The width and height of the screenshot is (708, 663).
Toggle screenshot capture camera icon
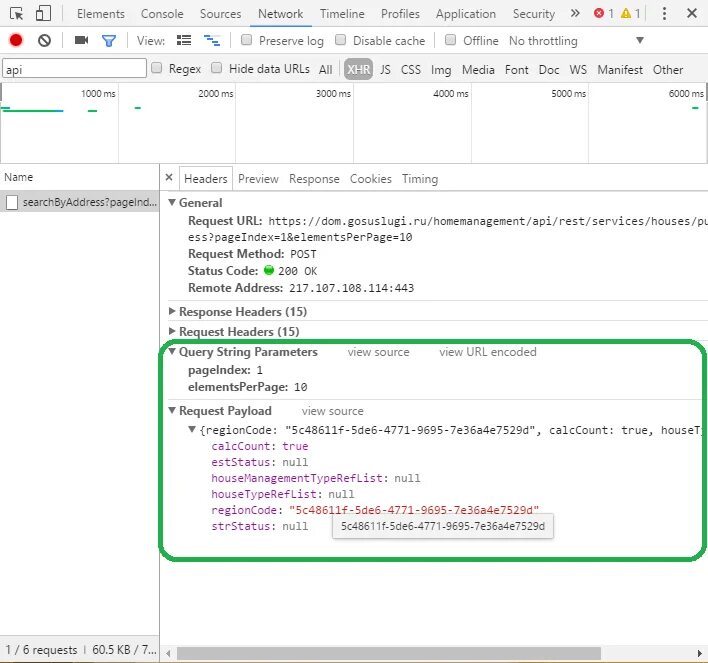[81, 41]
